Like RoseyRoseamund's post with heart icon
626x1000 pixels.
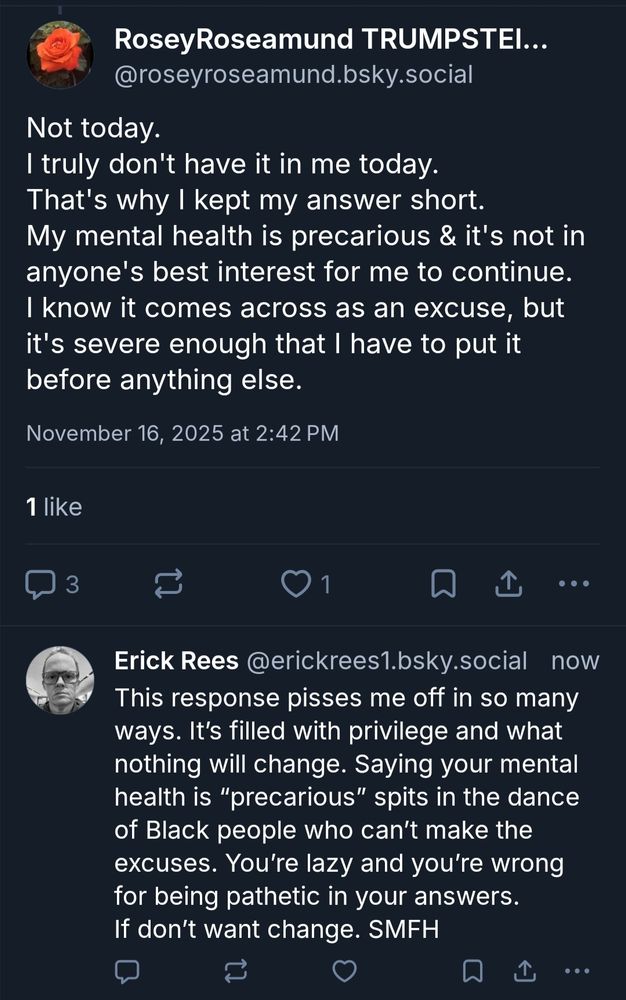296,584
